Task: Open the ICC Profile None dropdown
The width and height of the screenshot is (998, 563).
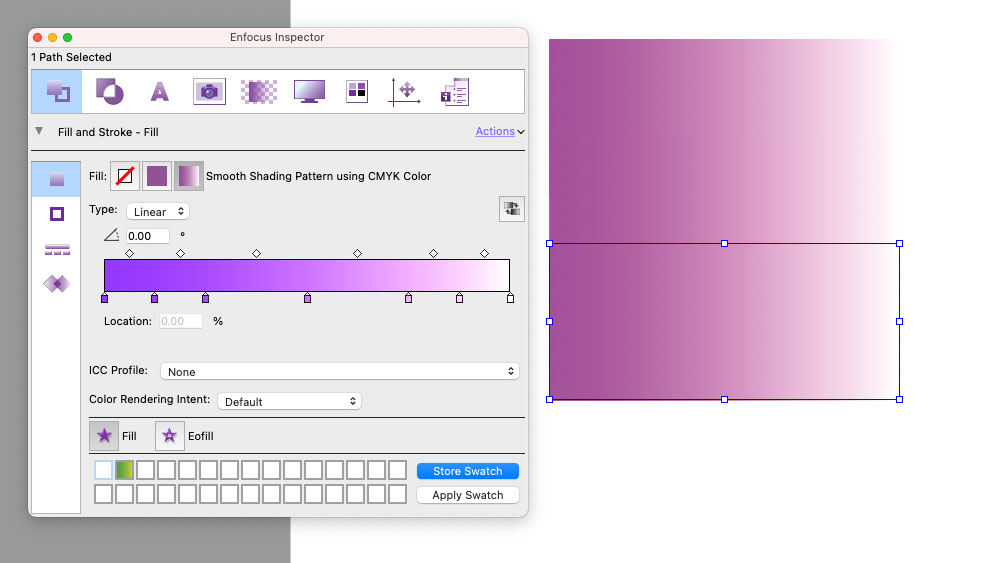Action: tap(339, 372)
